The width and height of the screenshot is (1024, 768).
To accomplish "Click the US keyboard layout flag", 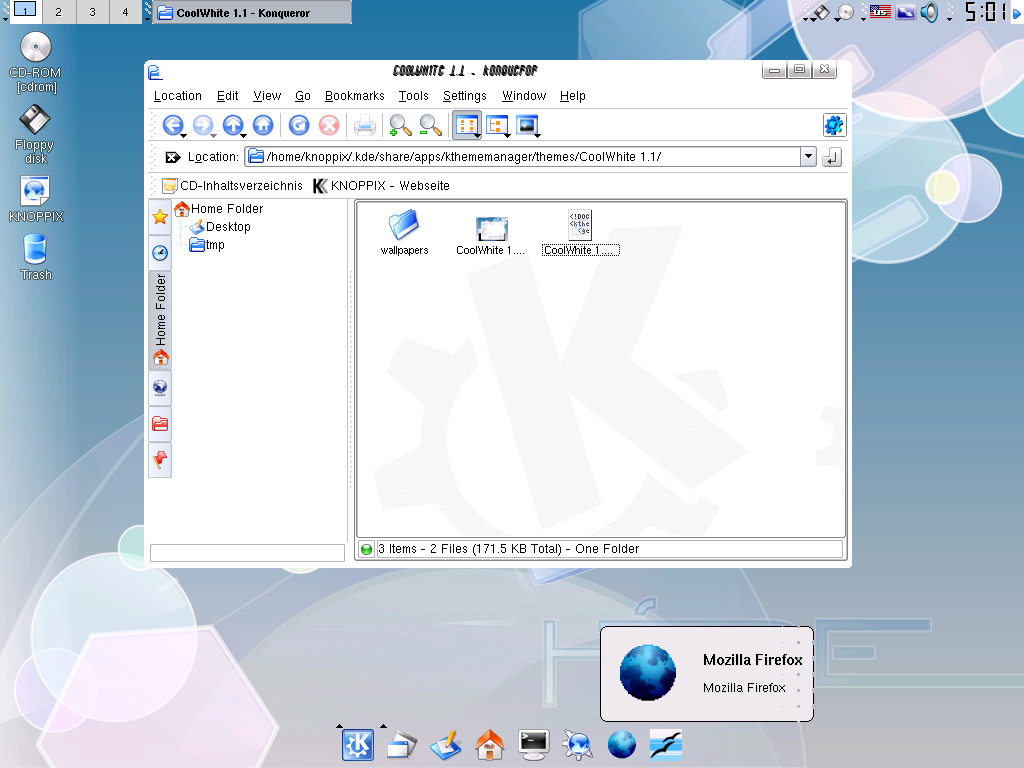I will pos(880,11).
